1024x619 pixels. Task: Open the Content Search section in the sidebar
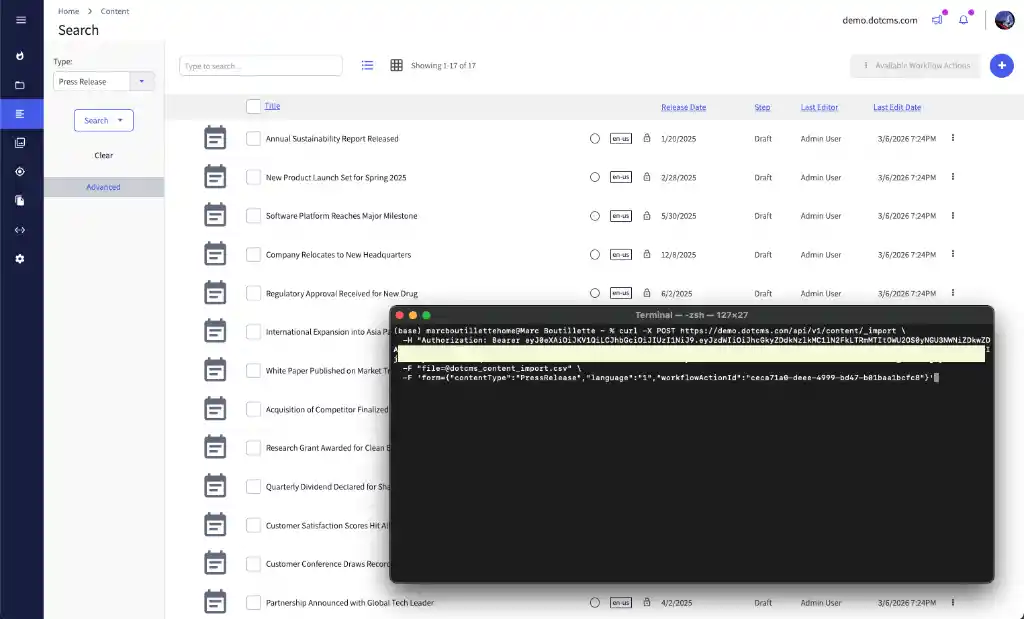tap(21, 114)
